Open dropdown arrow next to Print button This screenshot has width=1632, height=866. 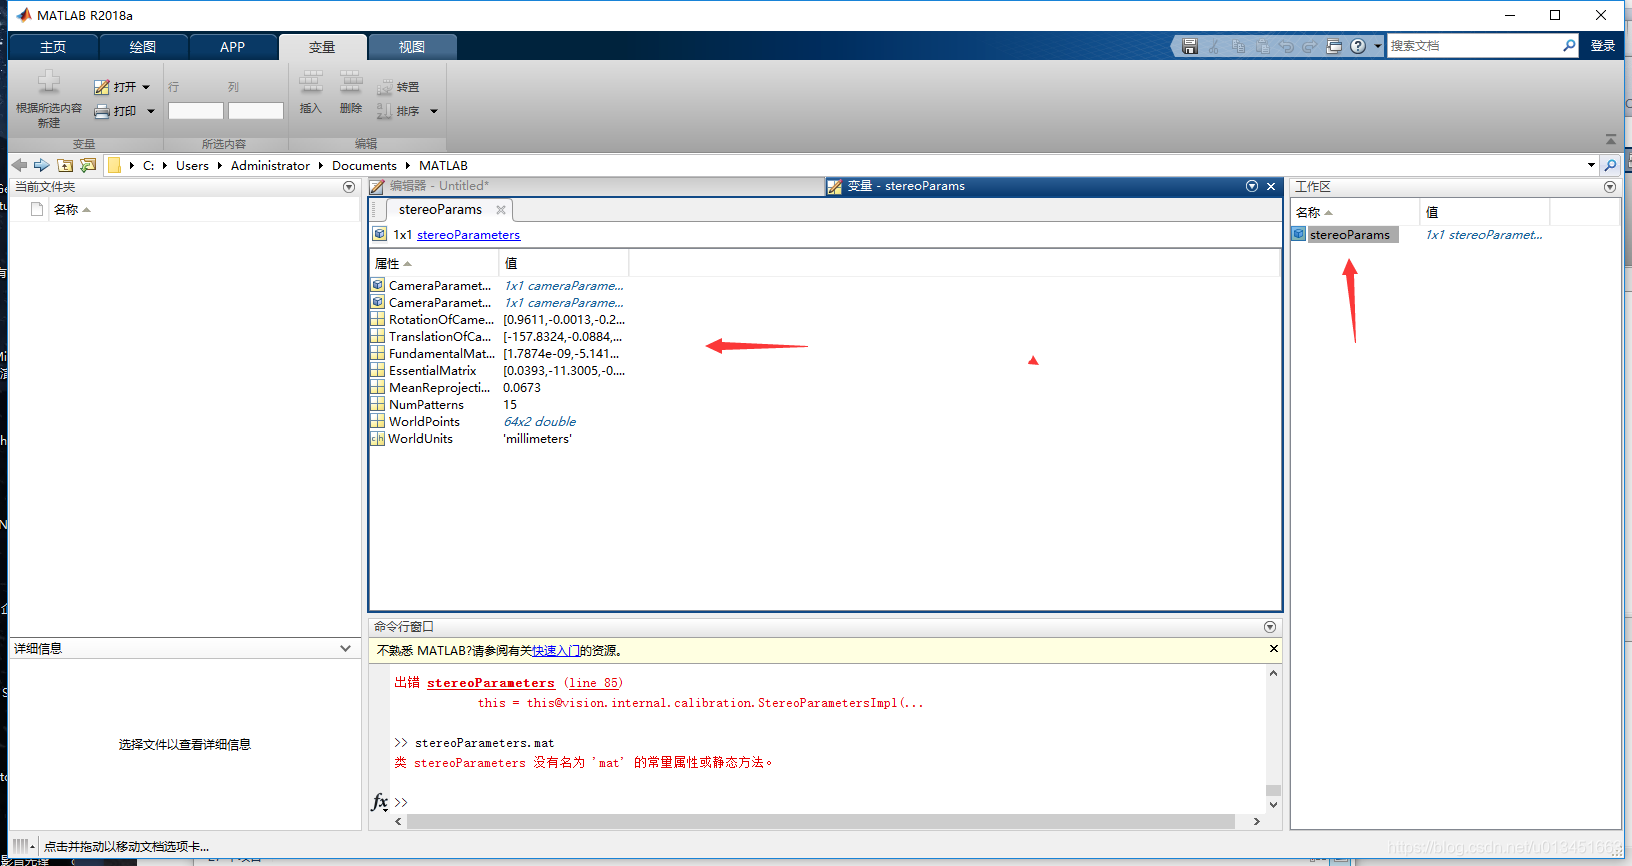click(x=151, y=111)
